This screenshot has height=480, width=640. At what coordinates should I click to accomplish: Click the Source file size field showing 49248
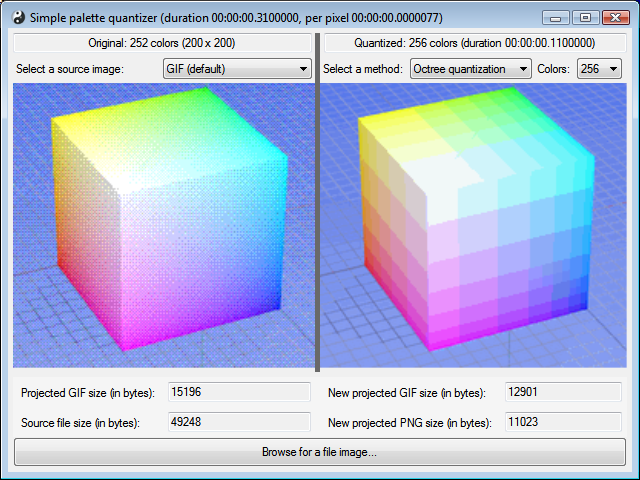coord(239,422)
